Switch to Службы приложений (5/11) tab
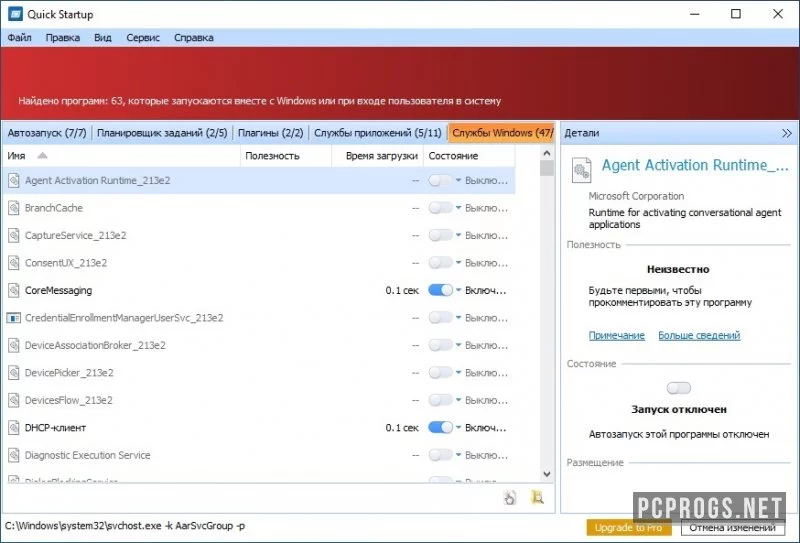This screenshot has height=543, width=800. [378, 133]
